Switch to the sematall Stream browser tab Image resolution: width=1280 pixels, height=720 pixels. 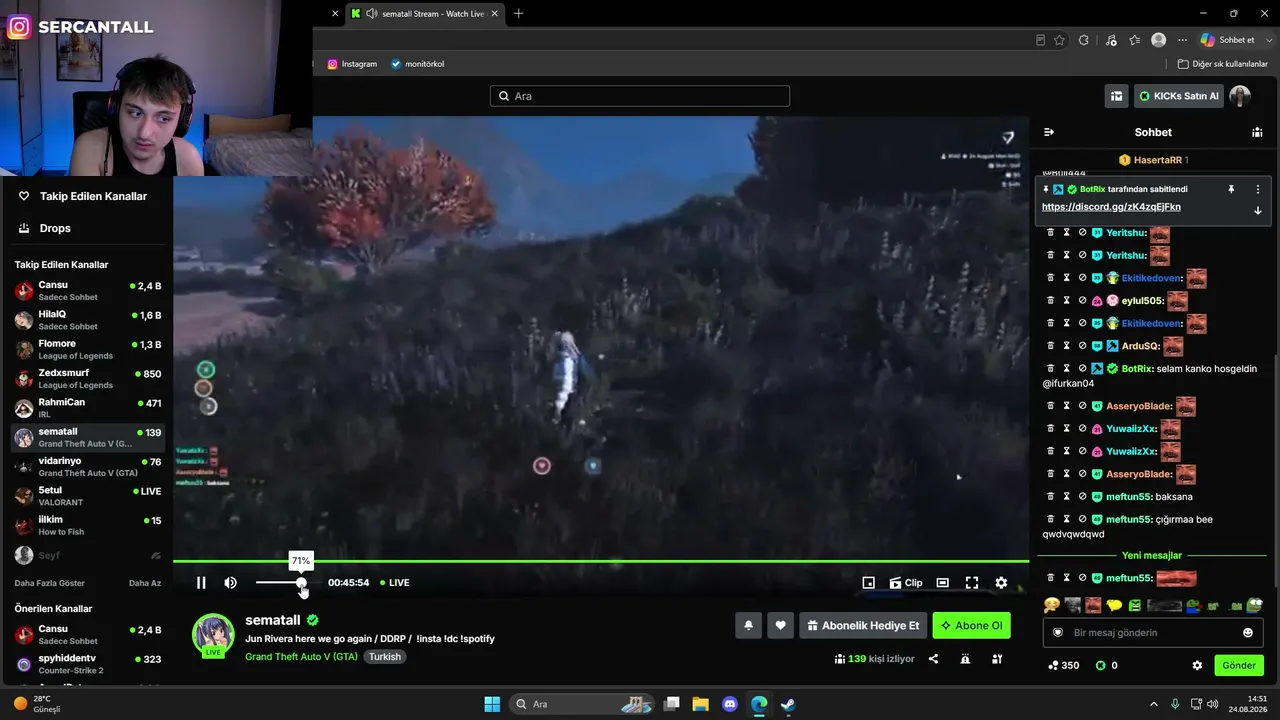pos(424,14)
